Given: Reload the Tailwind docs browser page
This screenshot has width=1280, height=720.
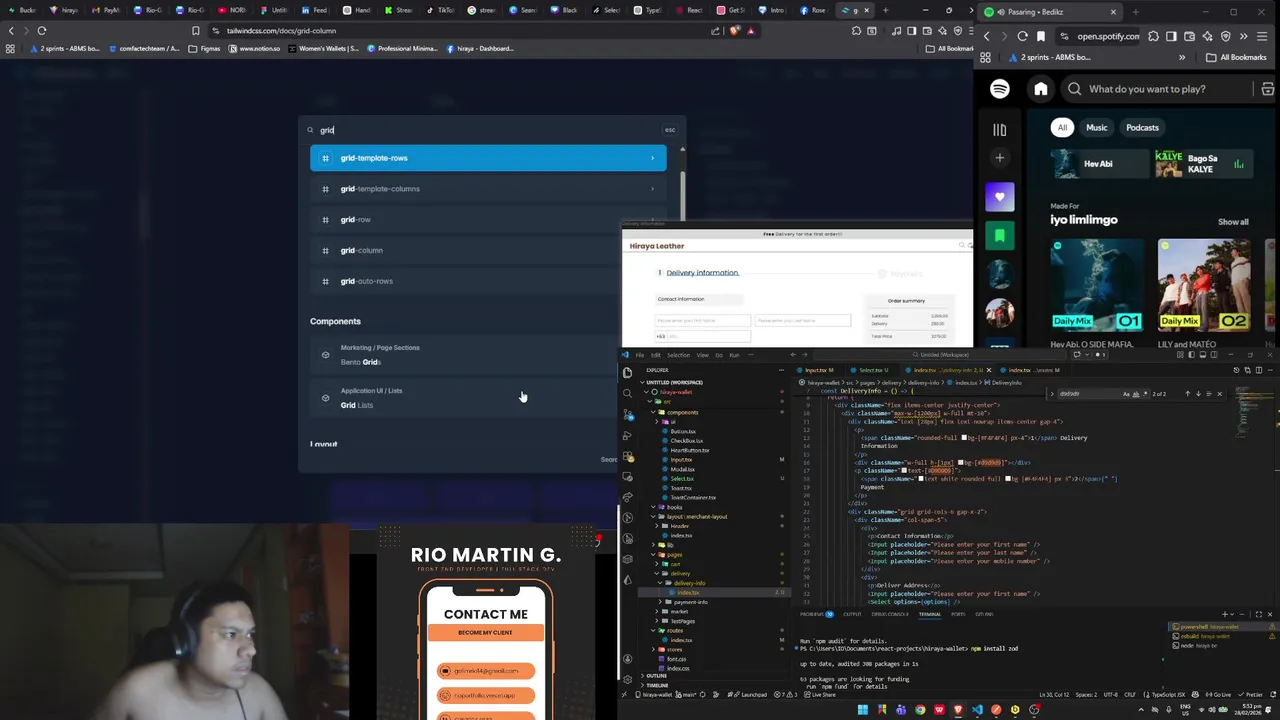Looking at the screenshot, I should pyautogui.click(x=42, y=31).
